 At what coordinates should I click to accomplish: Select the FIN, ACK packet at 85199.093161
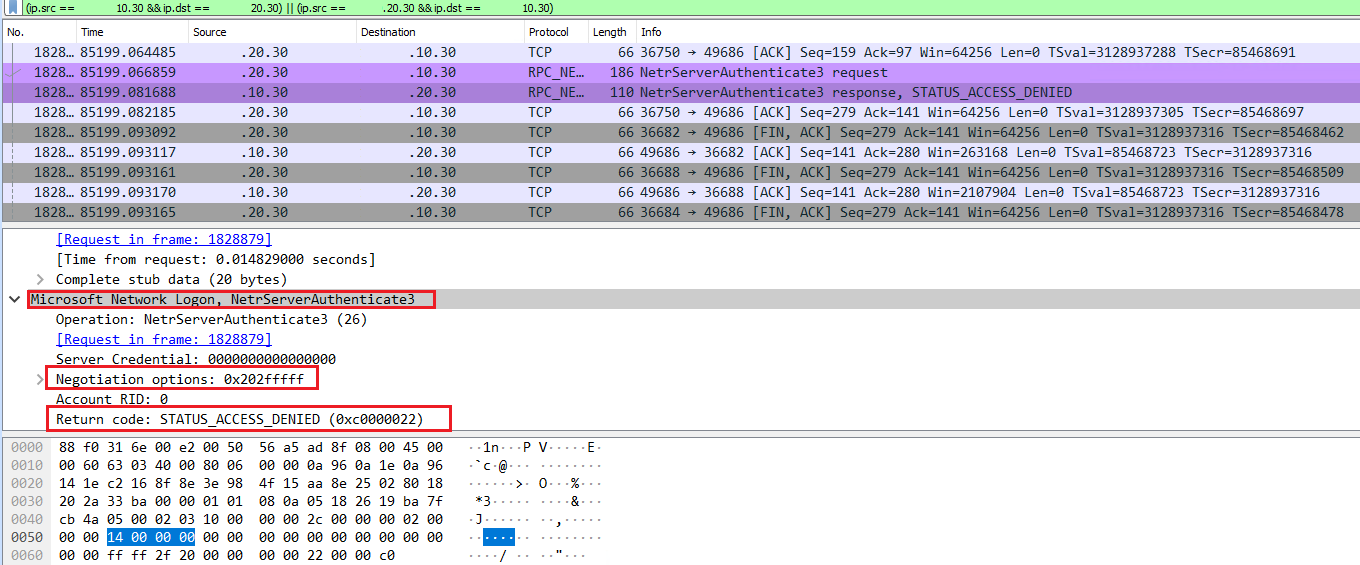(x=680, y=172)
